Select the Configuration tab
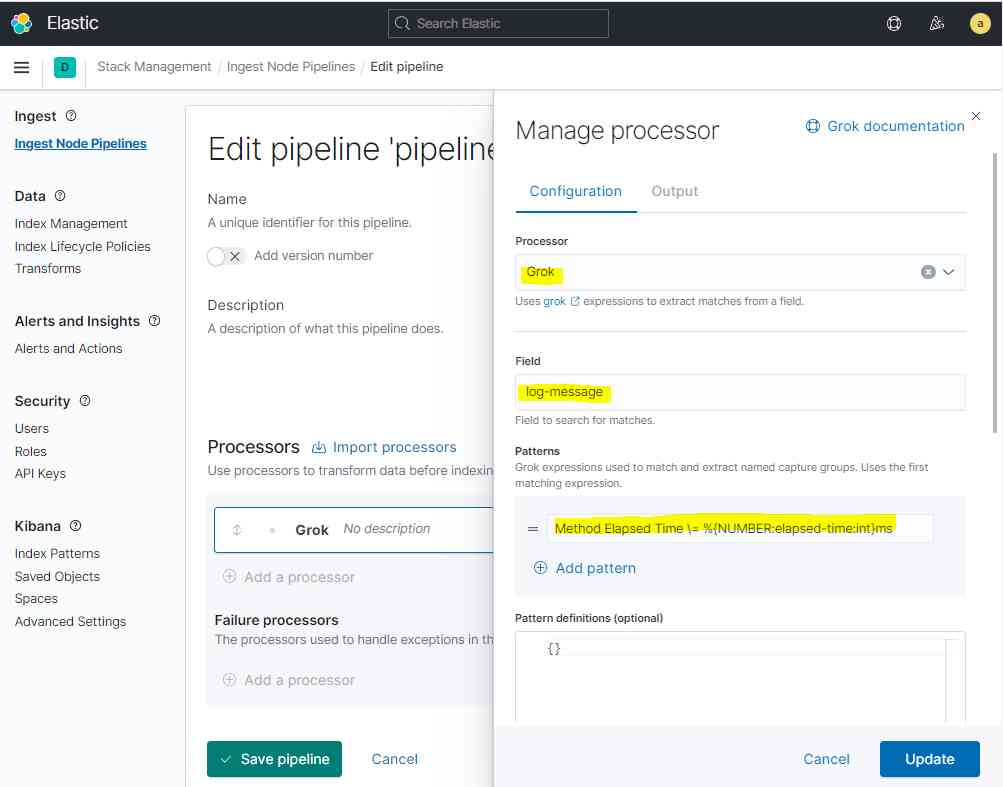 coord(575,191)
